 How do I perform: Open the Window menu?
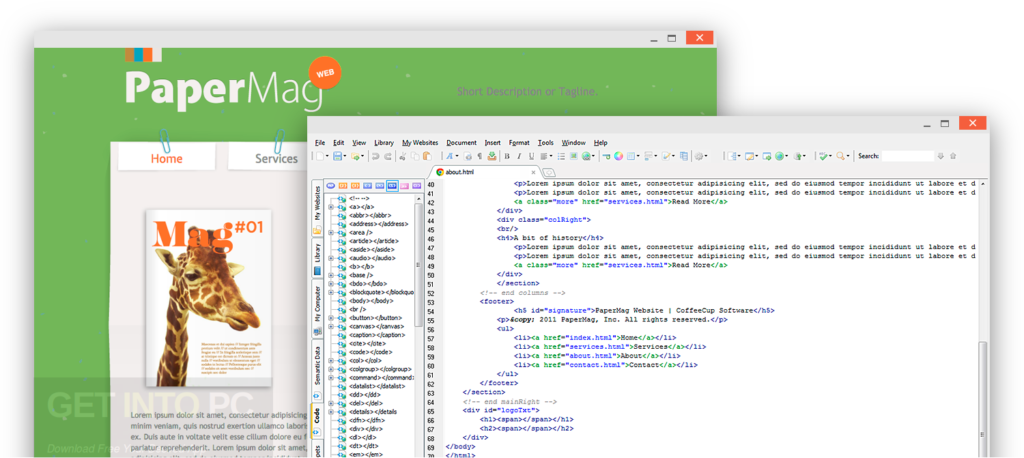[x=573, y=142]
